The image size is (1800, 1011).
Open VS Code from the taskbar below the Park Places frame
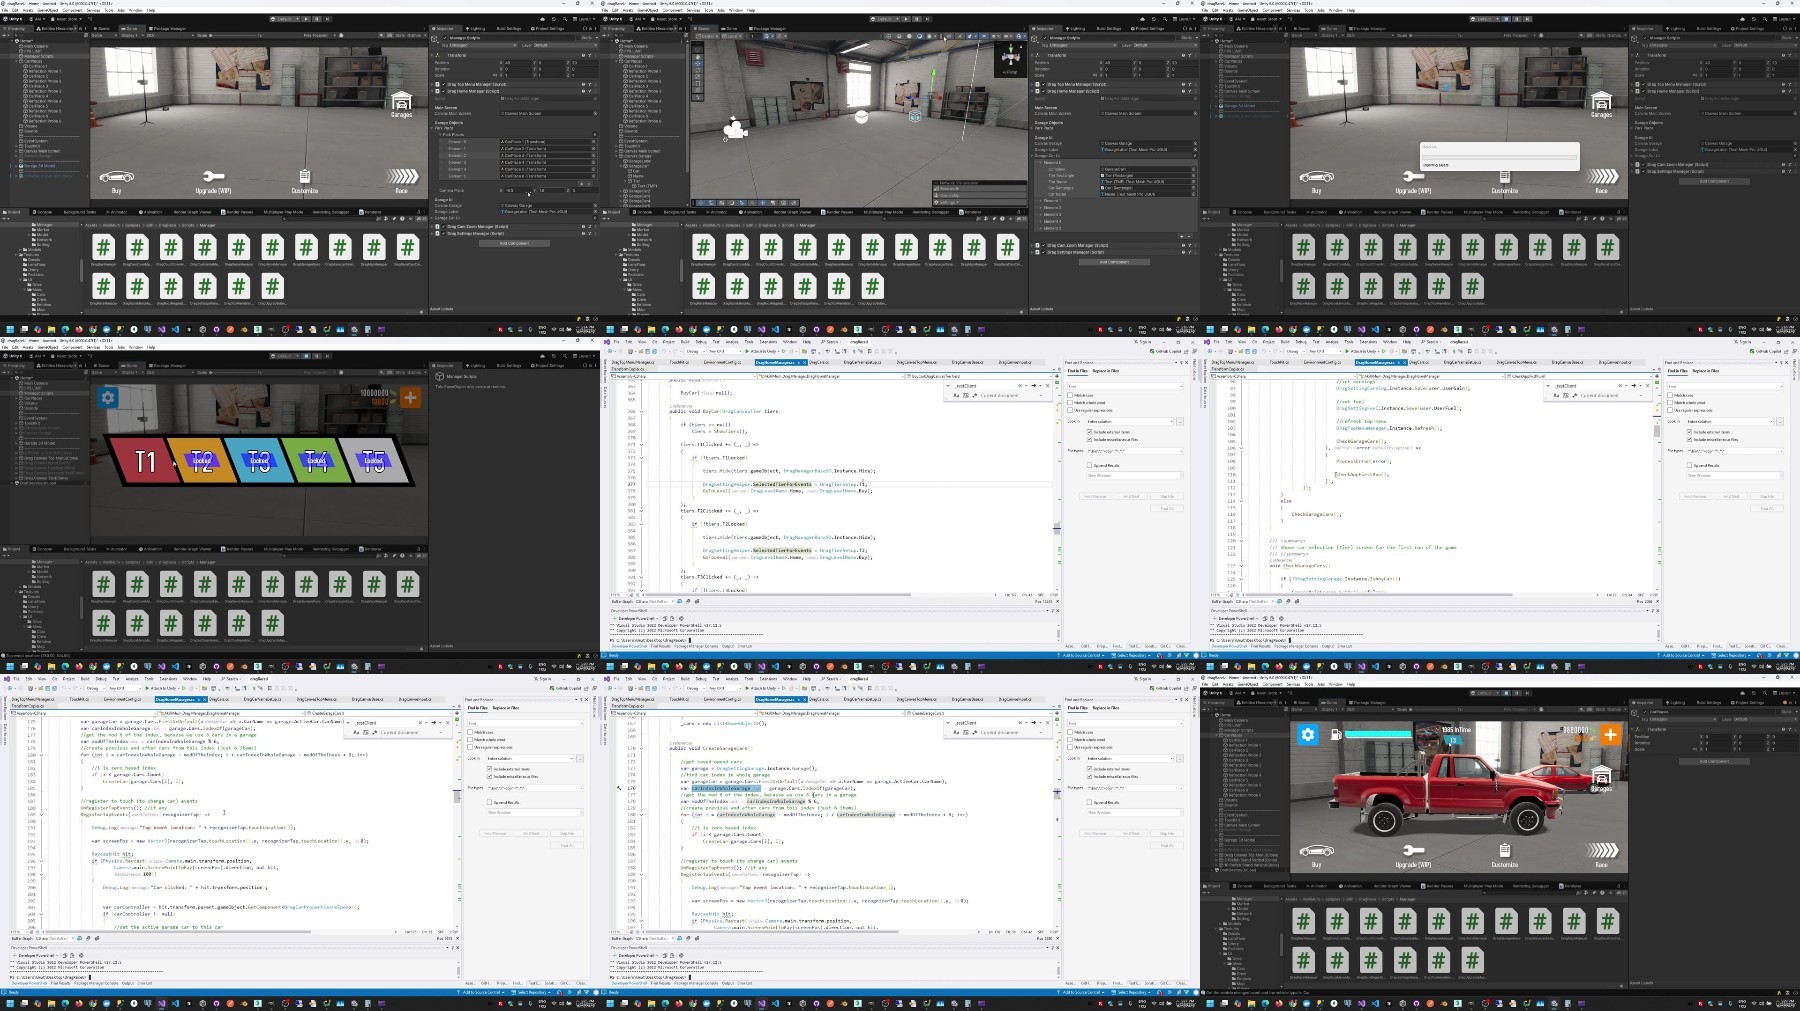pyautogui.click(x=176, y=329)
